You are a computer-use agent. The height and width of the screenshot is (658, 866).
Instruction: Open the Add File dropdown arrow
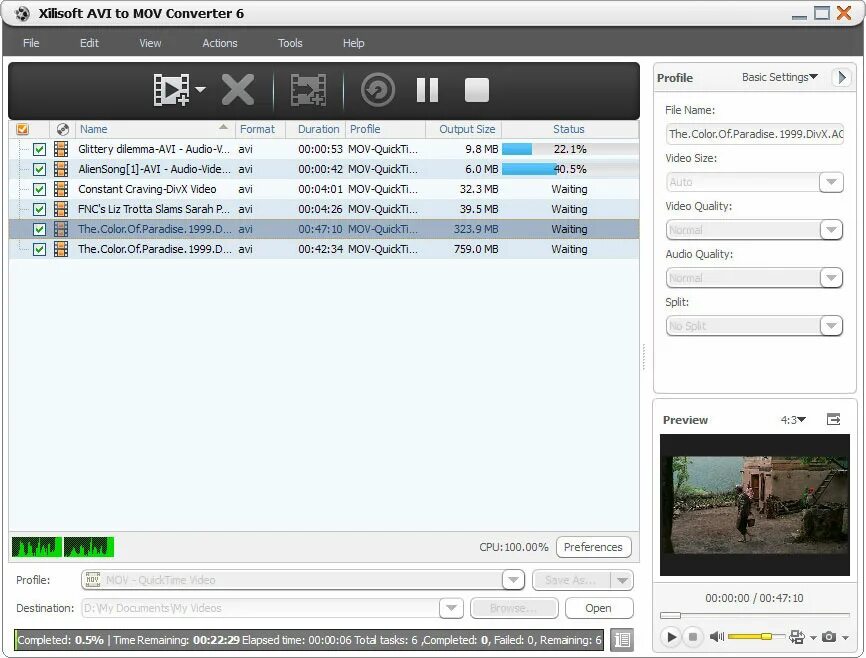(200, 90)
